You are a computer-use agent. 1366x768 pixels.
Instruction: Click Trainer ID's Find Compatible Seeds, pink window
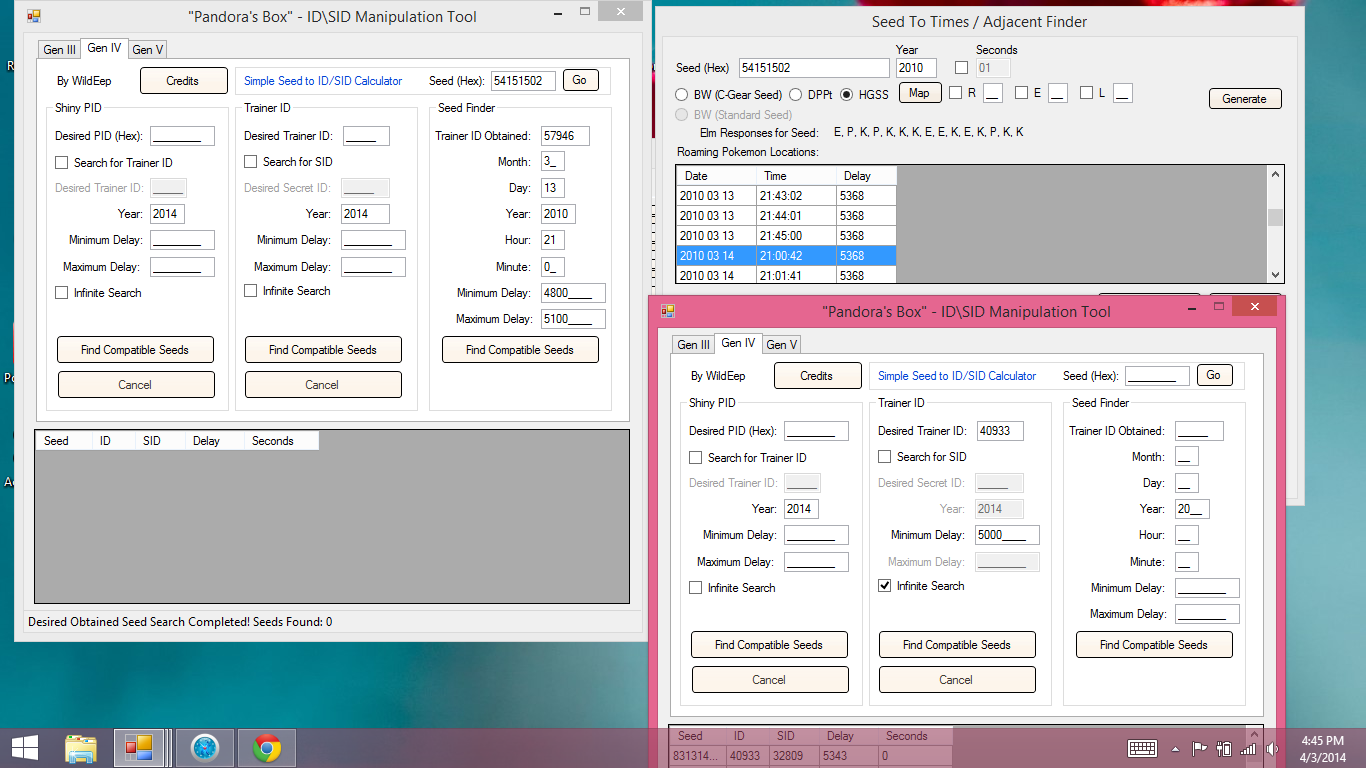957,645
